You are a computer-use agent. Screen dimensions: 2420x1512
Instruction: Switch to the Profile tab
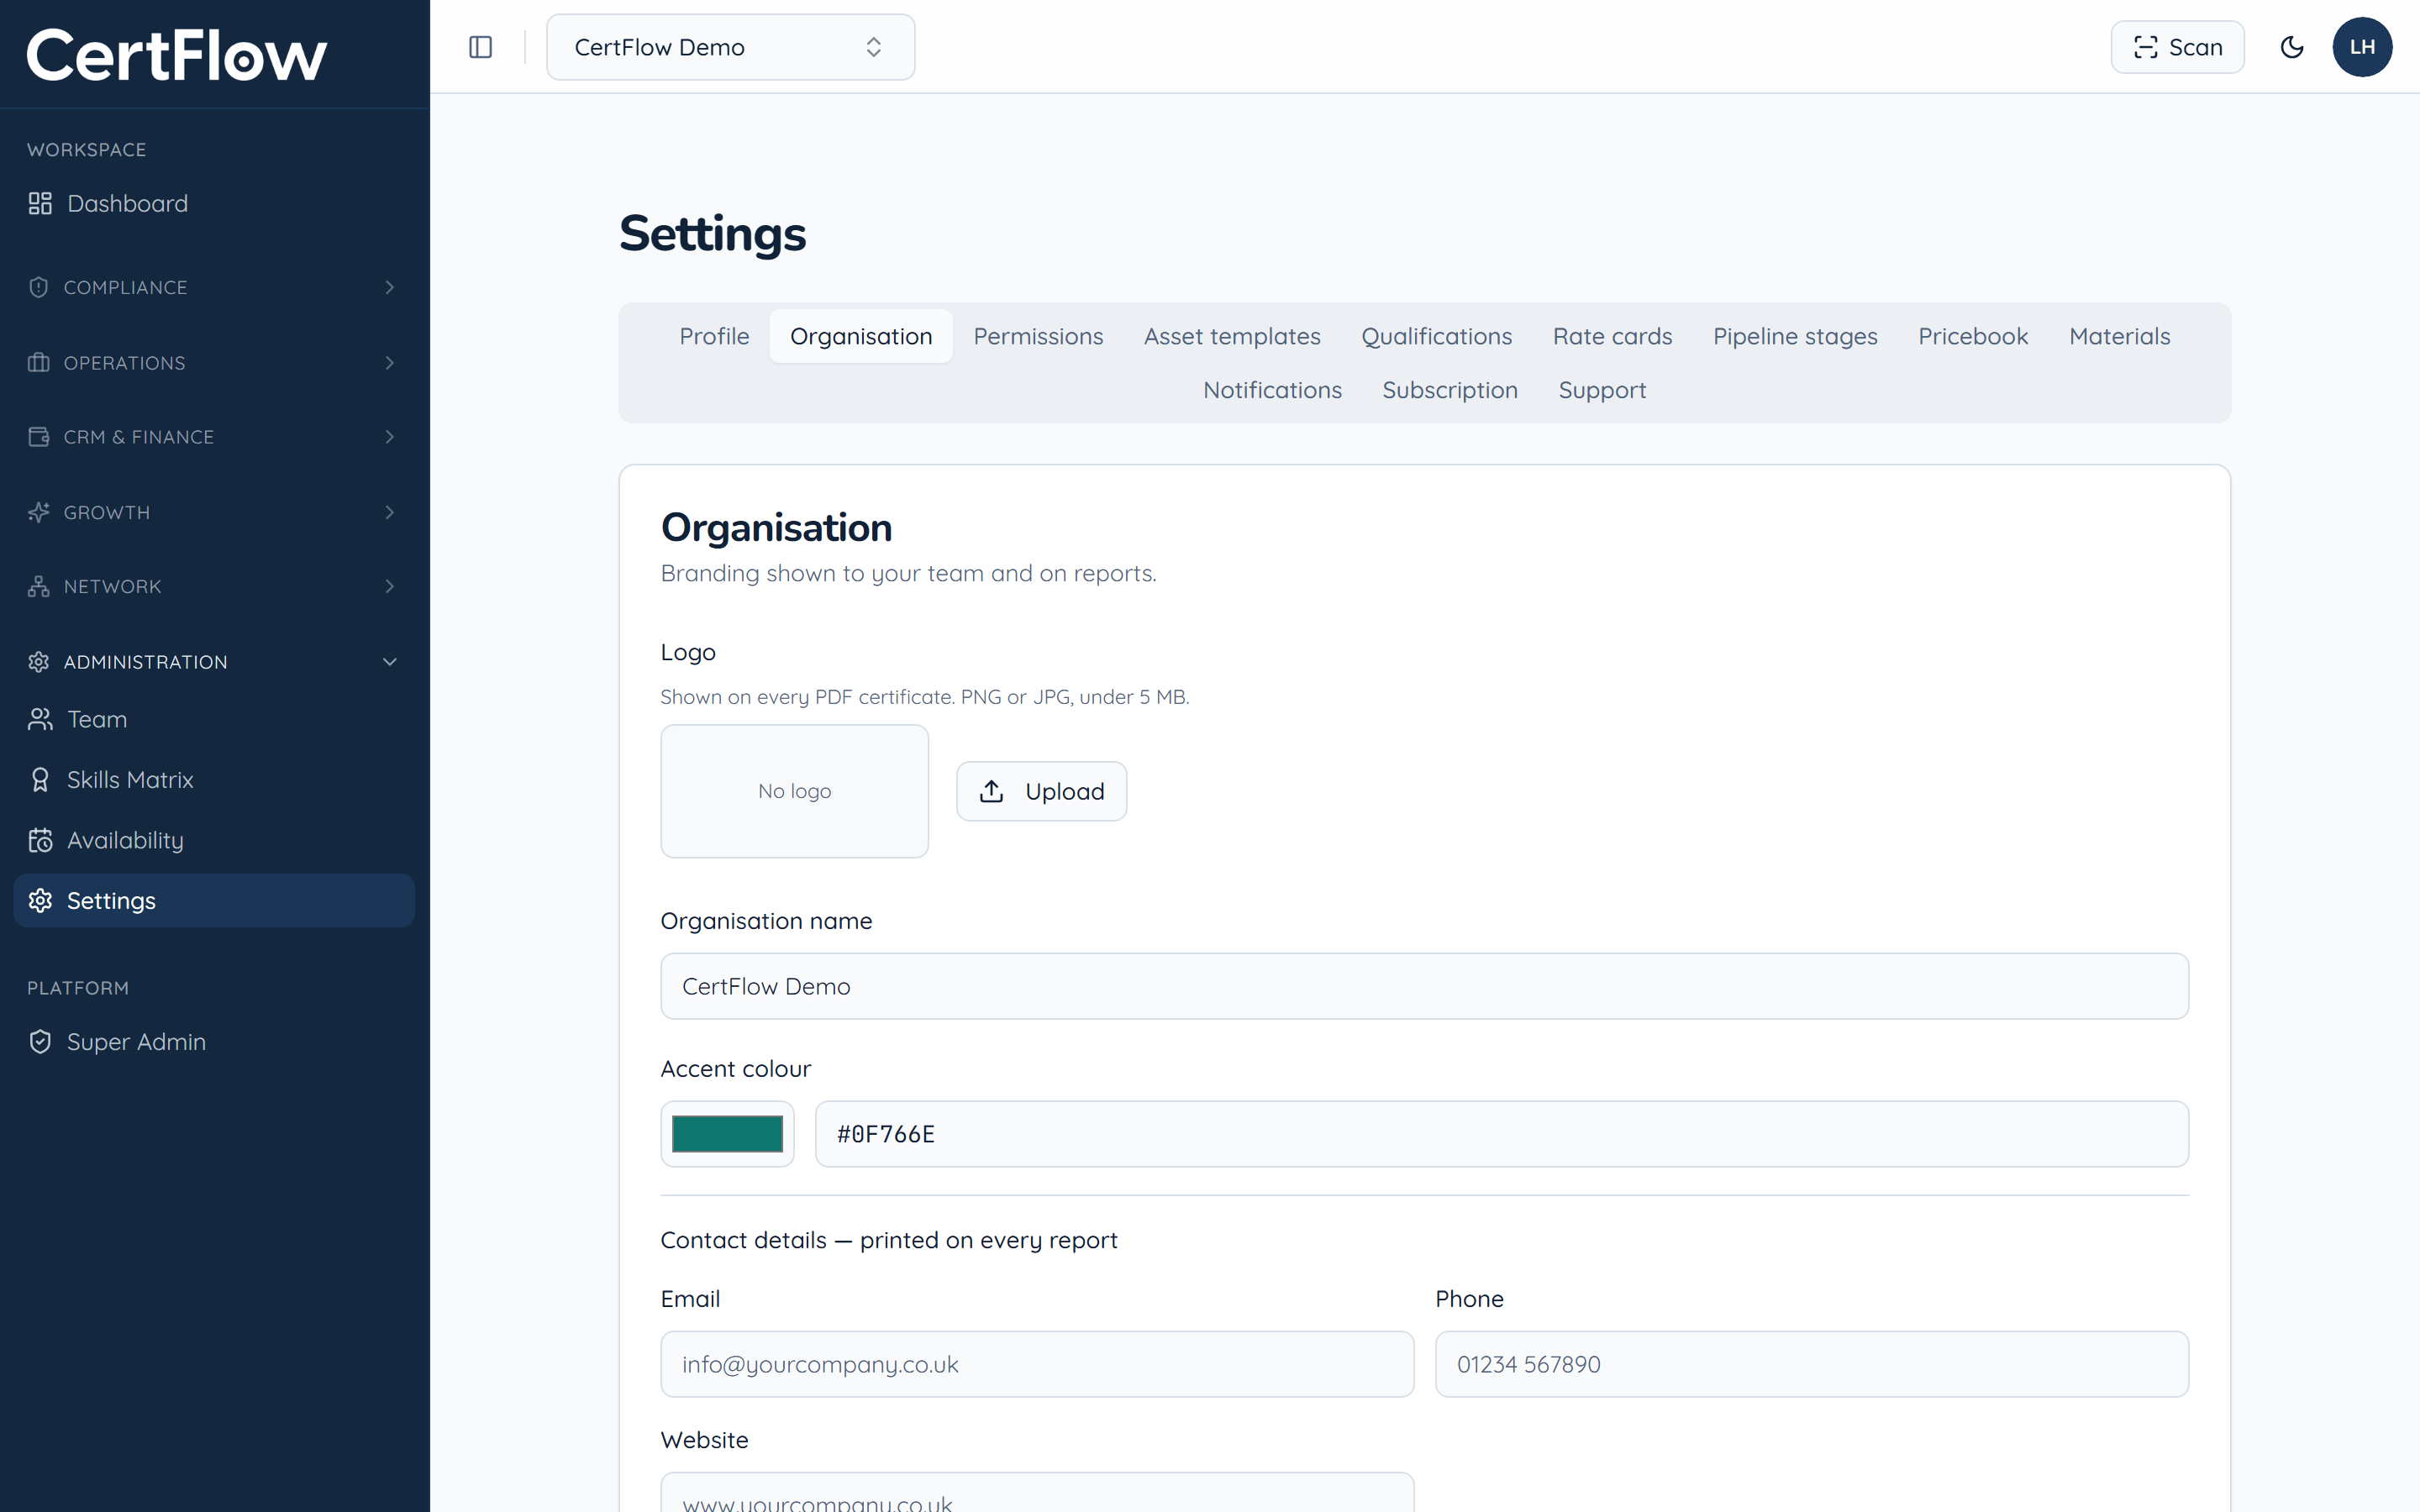click(x=714, y=336)
